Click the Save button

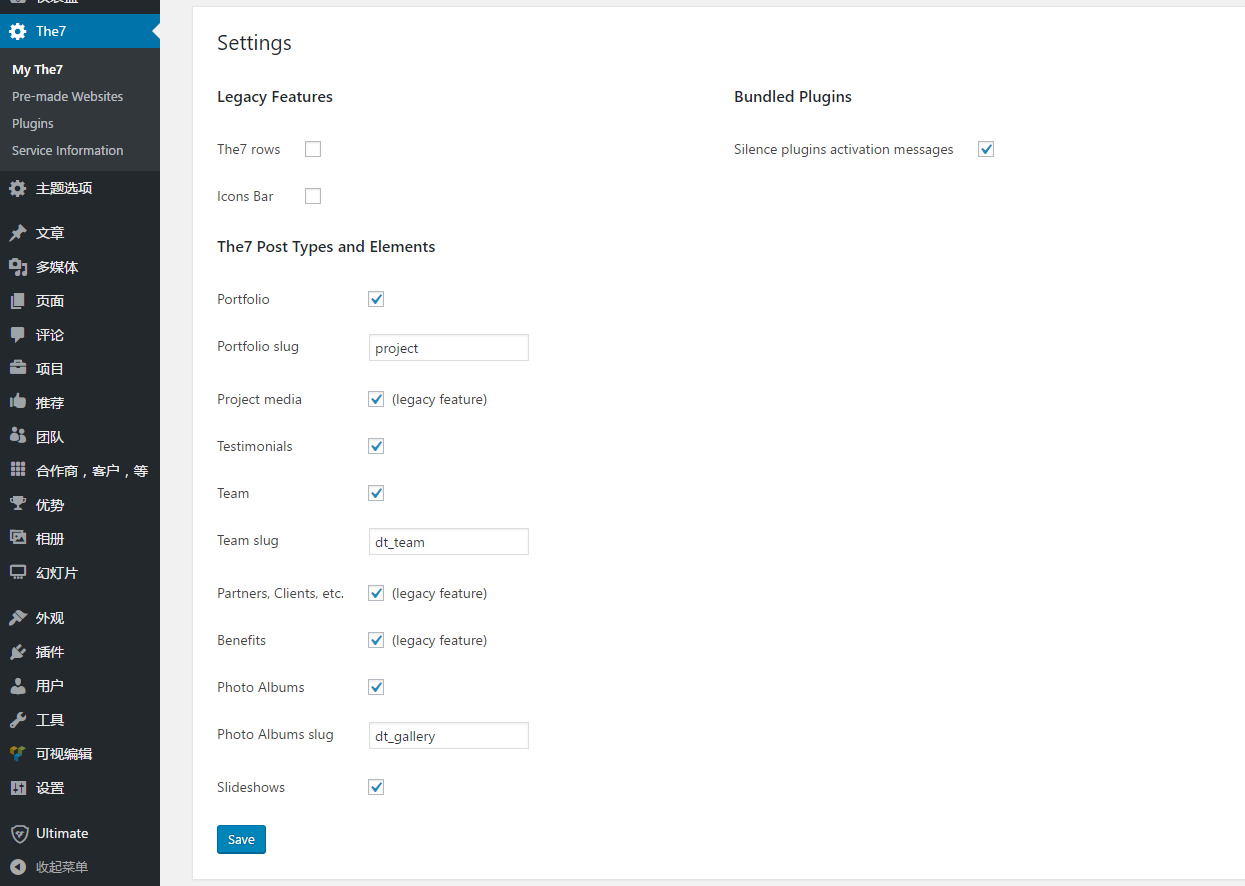click(x=241, y=839)
